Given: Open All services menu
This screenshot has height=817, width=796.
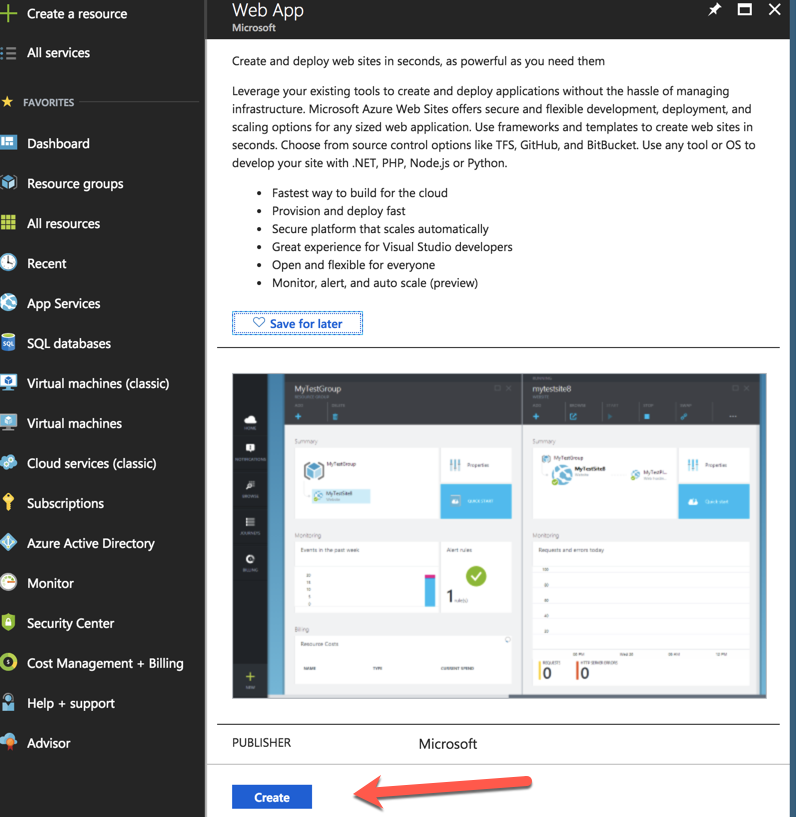Looking at the screenshot, I should (x=58, y=53).
